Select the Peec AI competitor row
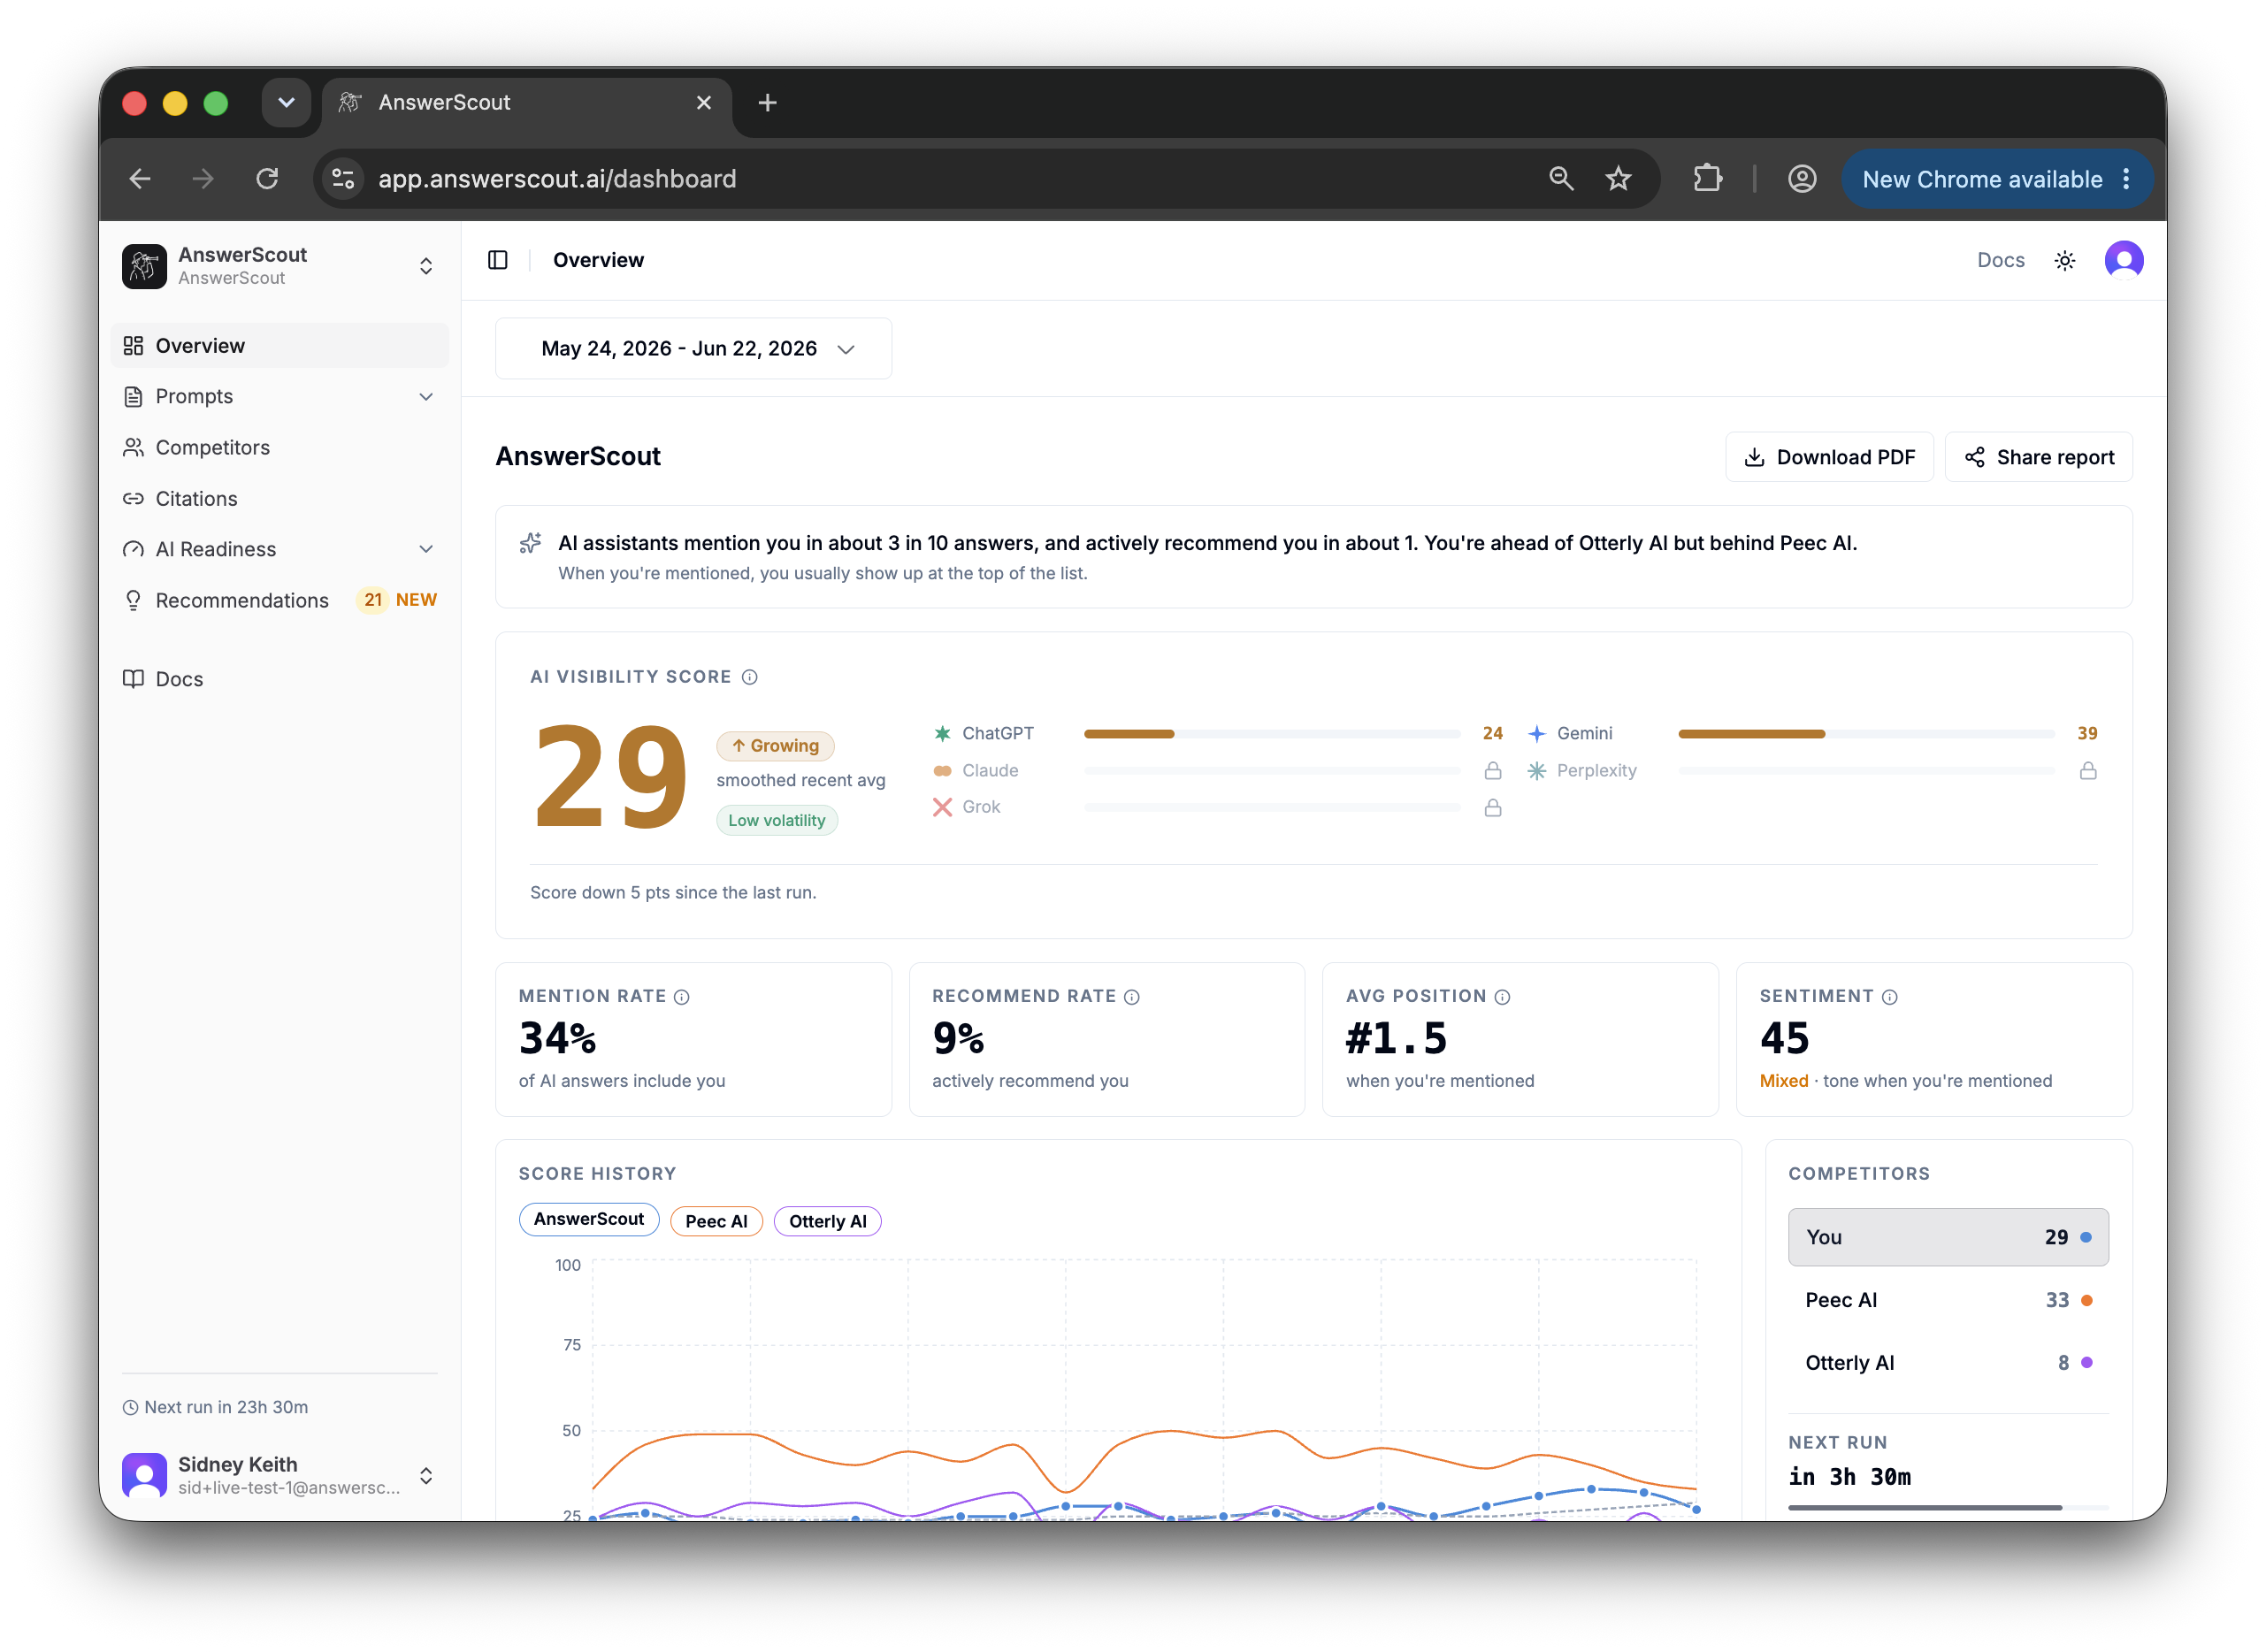Image resolution: width=2266 pixels, height=1652 pixels. [1948, 1300]
